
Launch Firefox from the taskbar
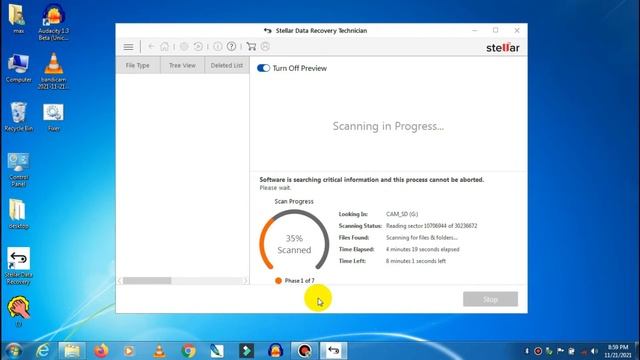pyautogui.click(x=101, y=351)
